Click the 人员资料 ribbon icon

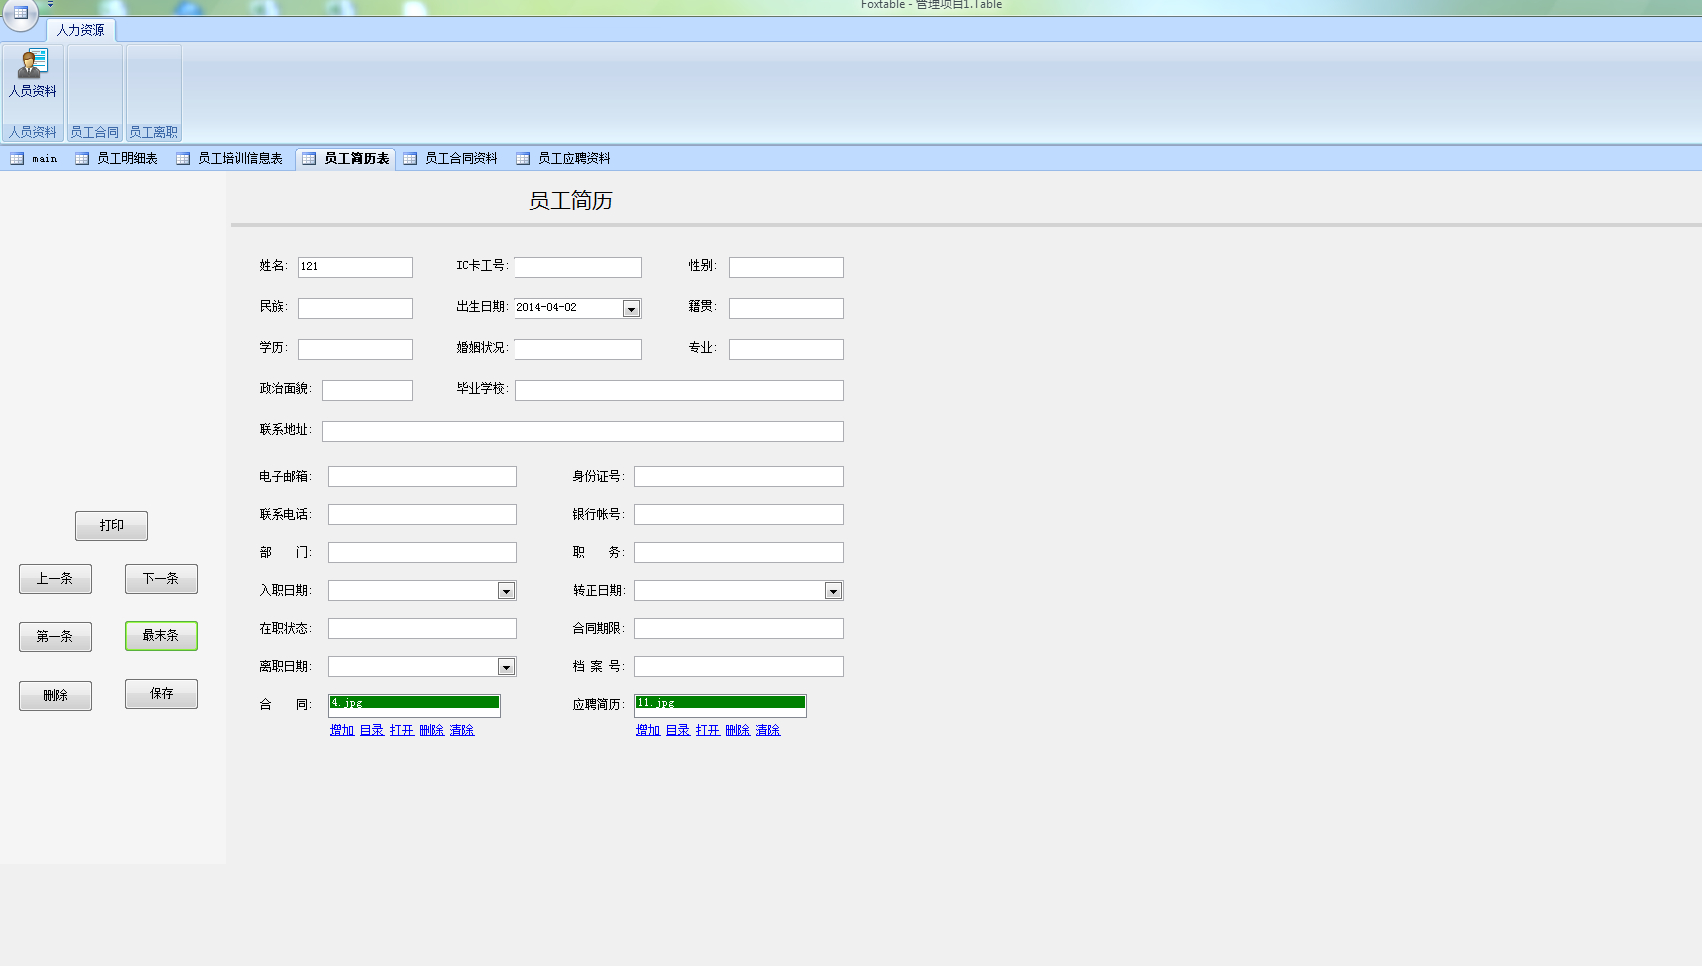[x=33, y=73]
